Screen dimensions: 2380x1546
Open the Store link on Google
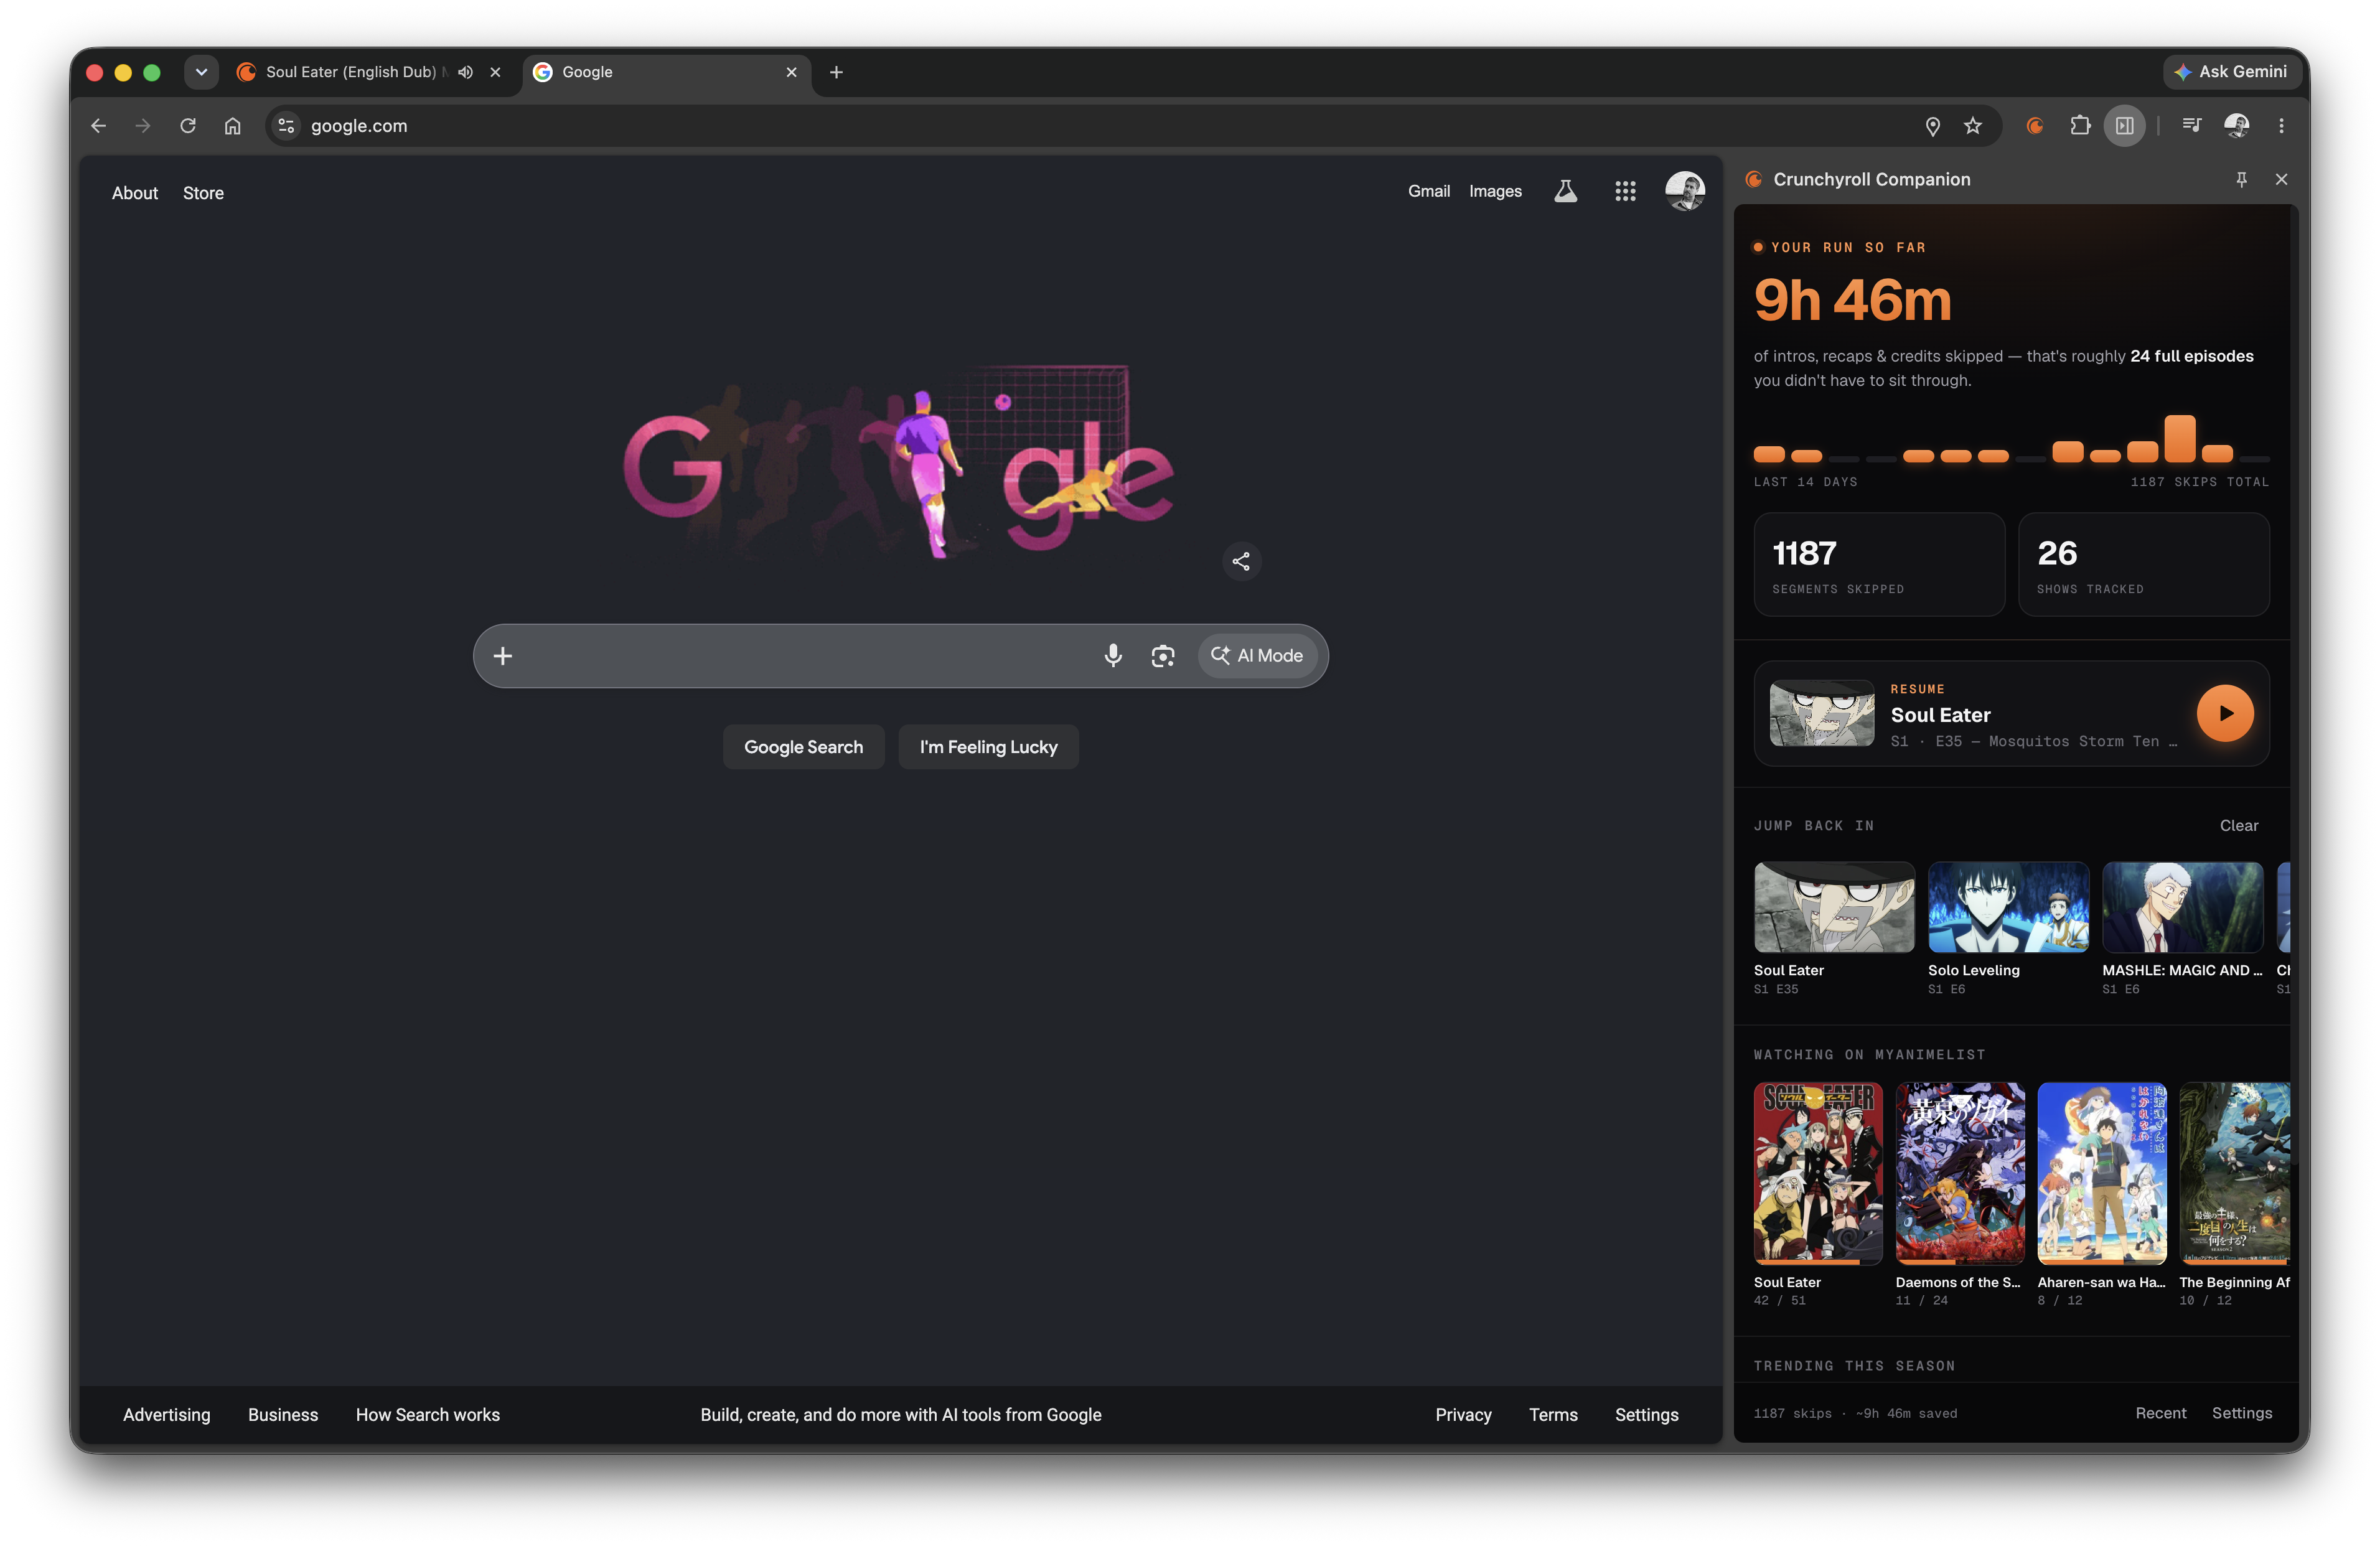pyautogui.click(x=203, y=193)
